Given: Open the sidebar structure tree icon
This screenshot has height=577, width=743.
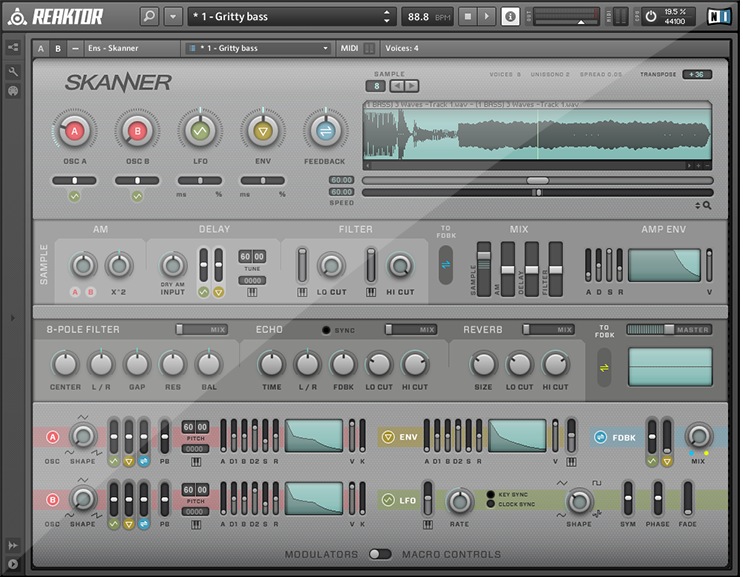Looking at the screenshot, I should 13,47.
